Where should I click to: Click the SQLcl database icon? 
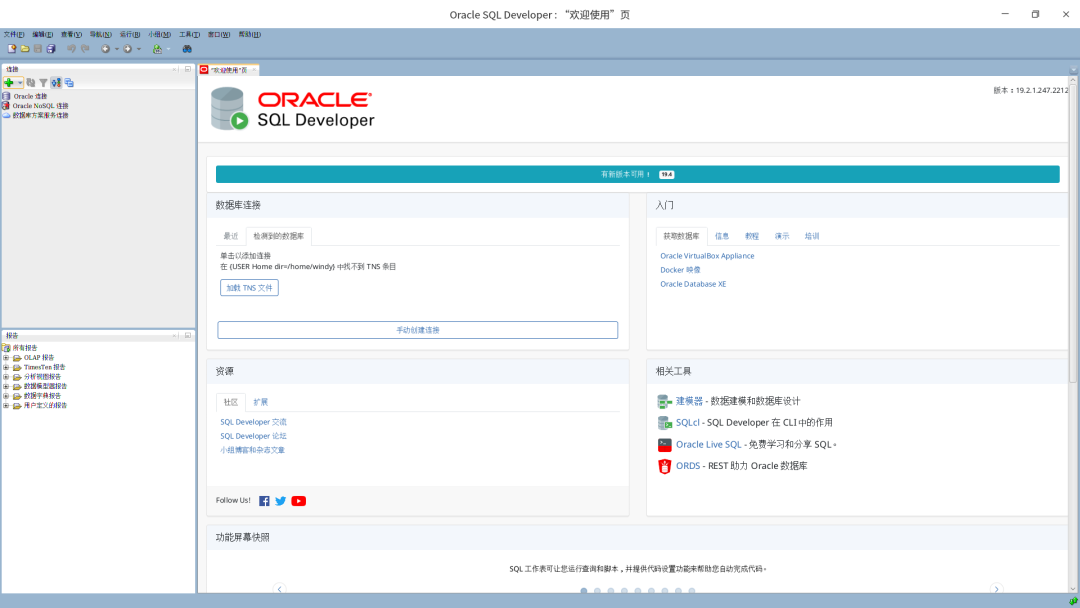tap(664, 423)
